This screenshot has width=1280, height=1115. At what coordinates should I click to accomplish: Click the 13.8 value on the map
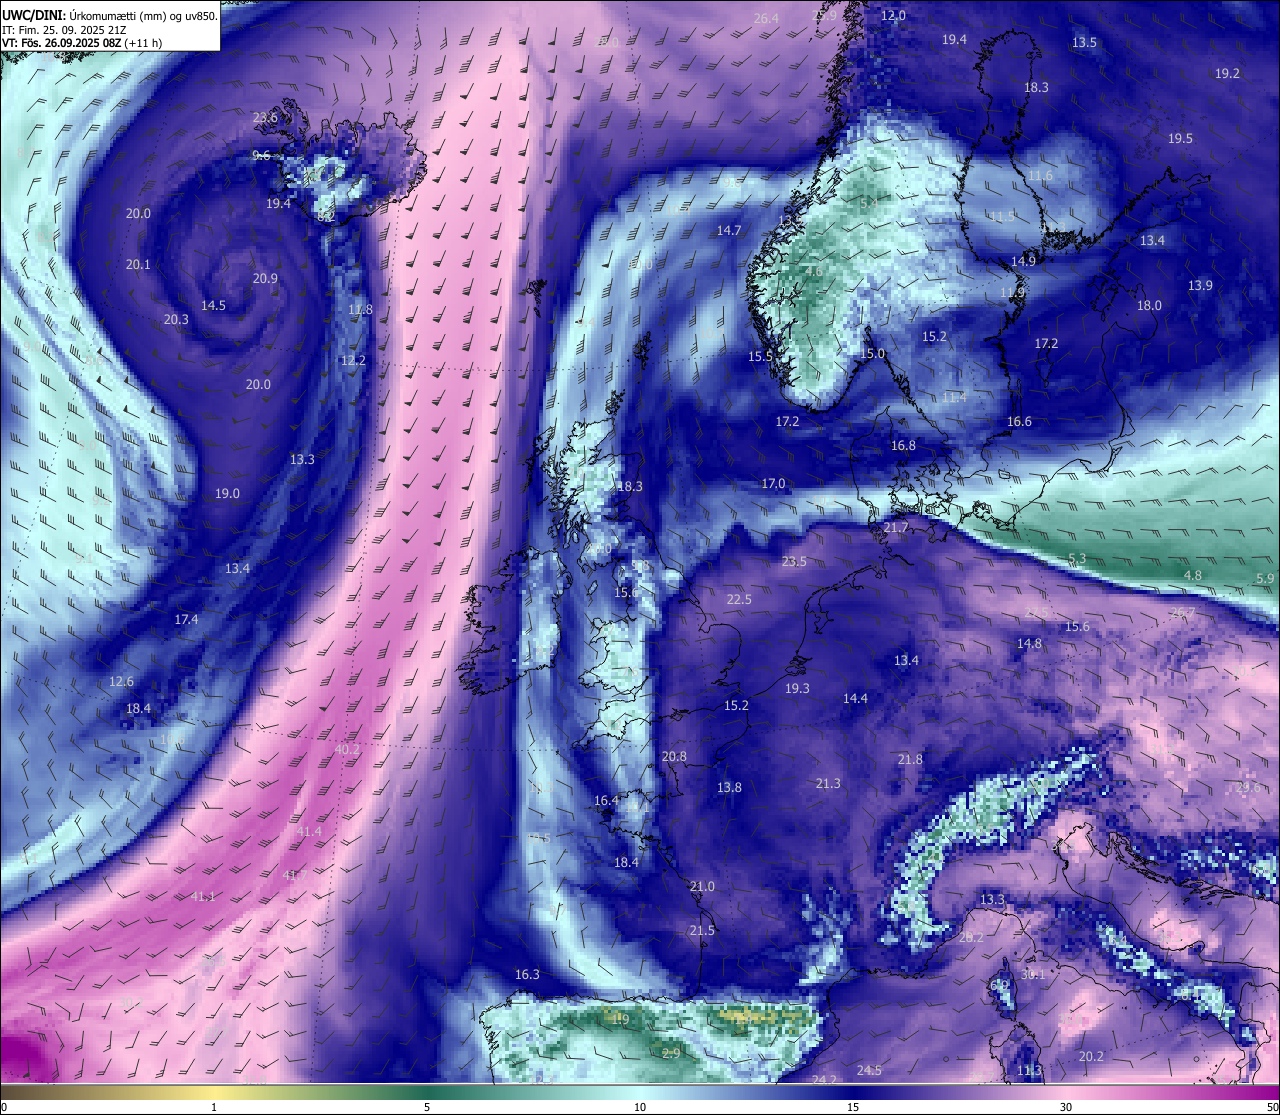(x=729, y=787)
